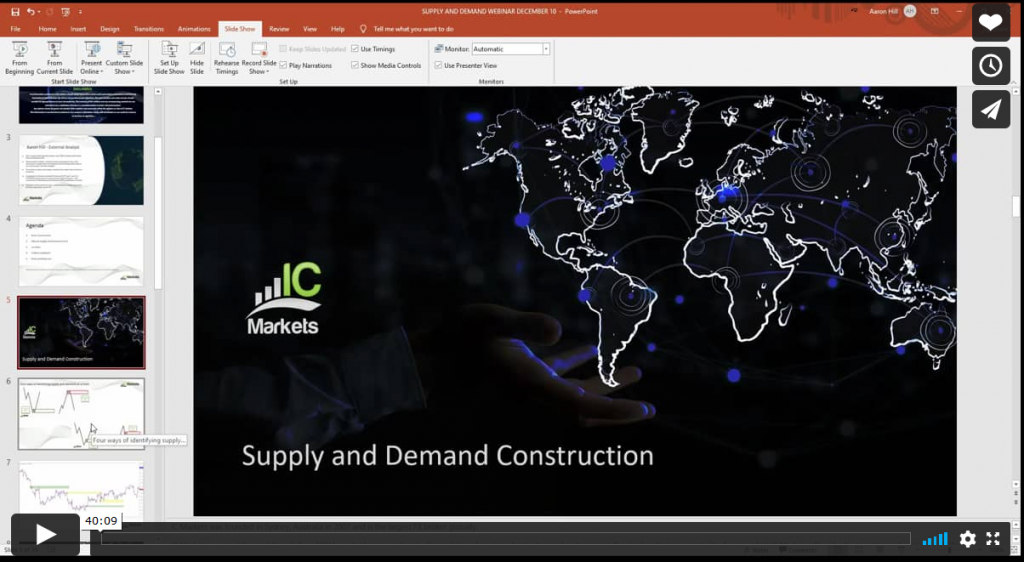The height and width of the screenshot is (562, 1024).
Task: Toggle Play Narrations checkbox
Action: click(x=283, y=65)
